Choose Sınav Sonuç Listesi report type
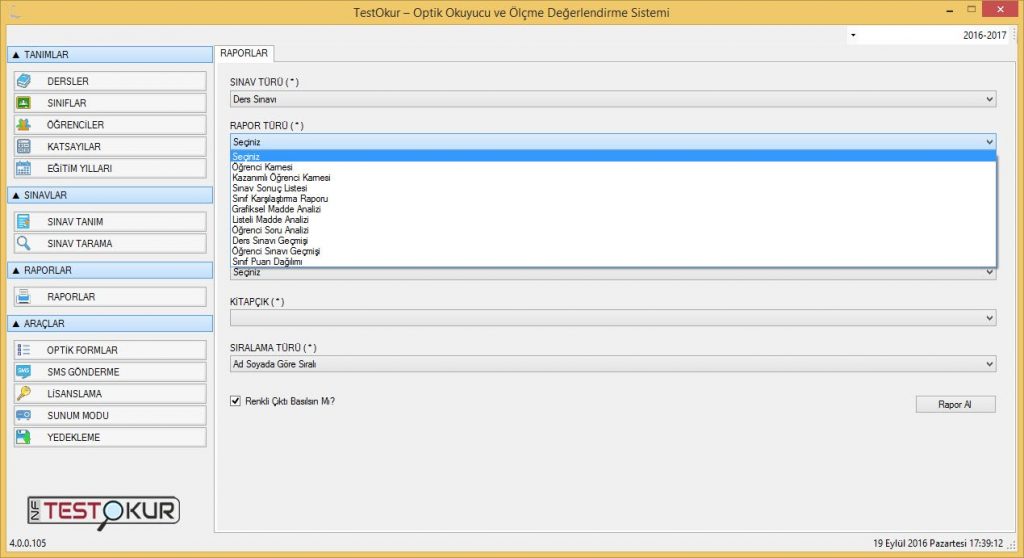Image resolution: width=1024 pixels, height=558 pixels. [x=613, y=188]
